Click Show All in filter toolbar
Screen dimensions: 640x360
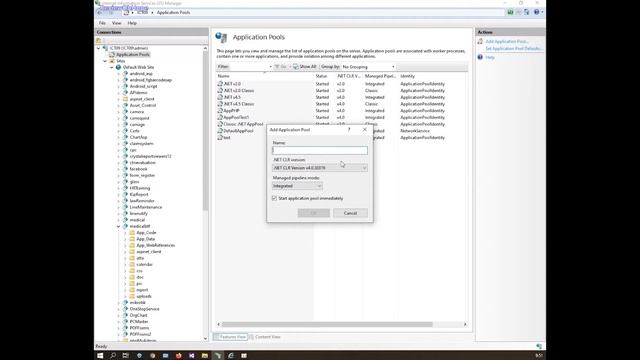pyautogui.click(x=304, y=67)
